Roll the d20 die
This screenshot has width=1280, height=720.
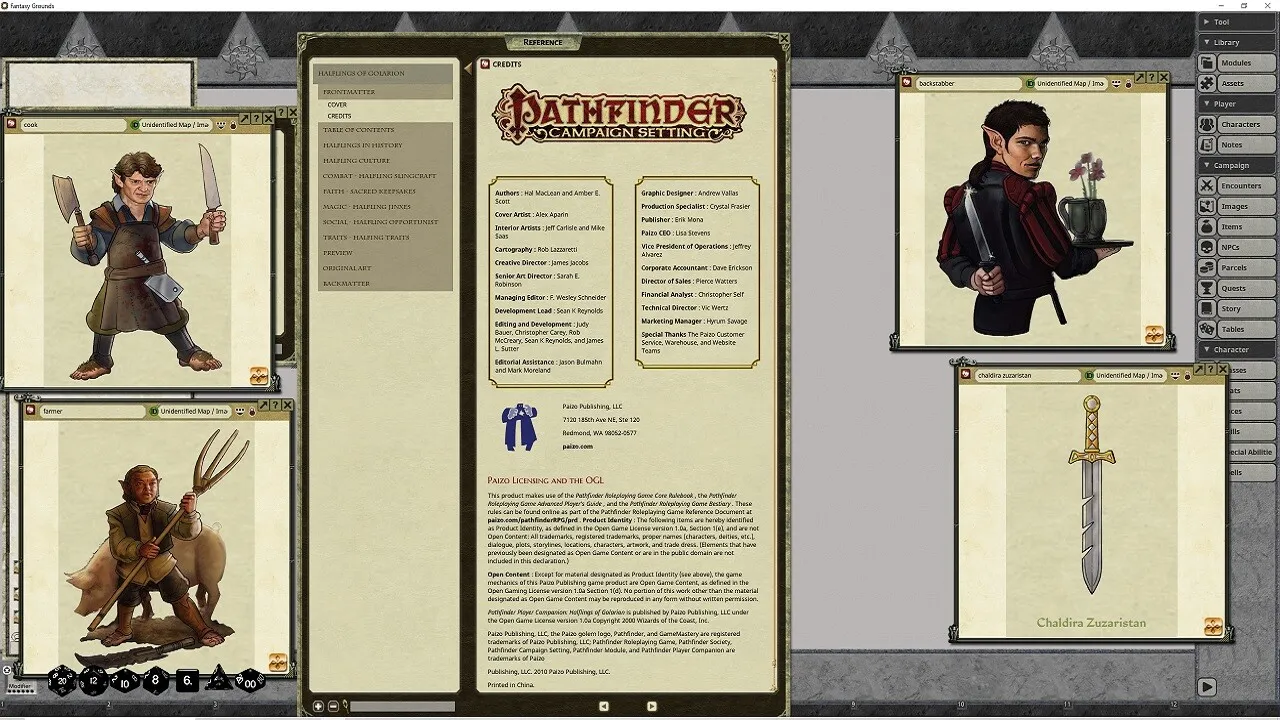(61, 681)
